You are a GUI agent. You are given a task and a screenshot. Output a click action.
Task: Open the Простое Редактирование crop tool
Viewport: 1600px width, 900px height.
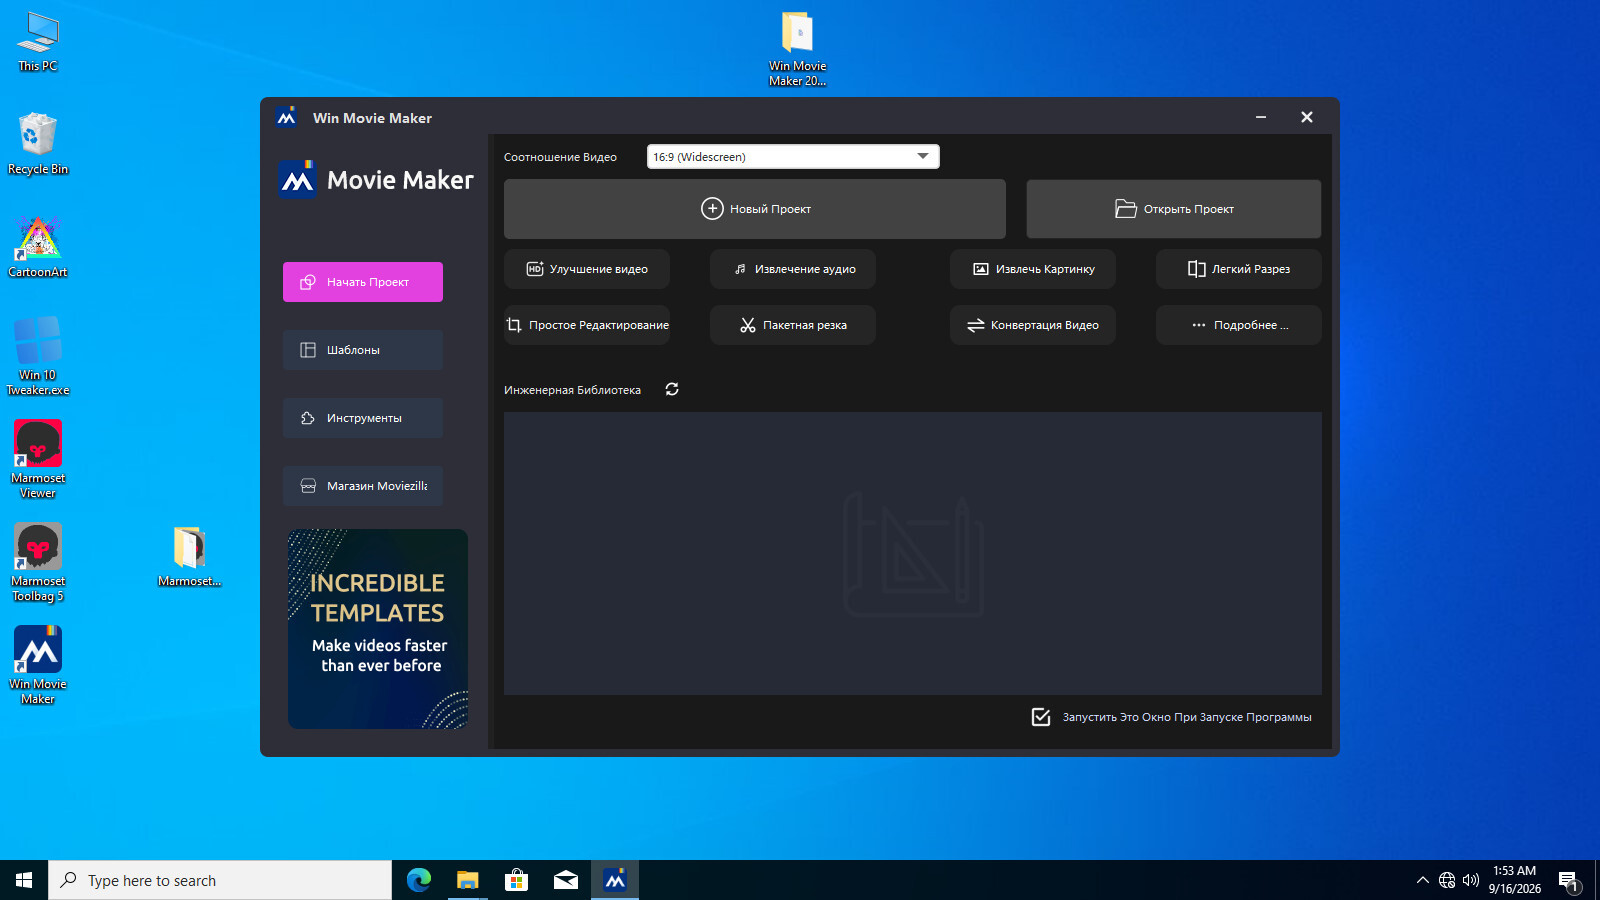pos(587,325)
